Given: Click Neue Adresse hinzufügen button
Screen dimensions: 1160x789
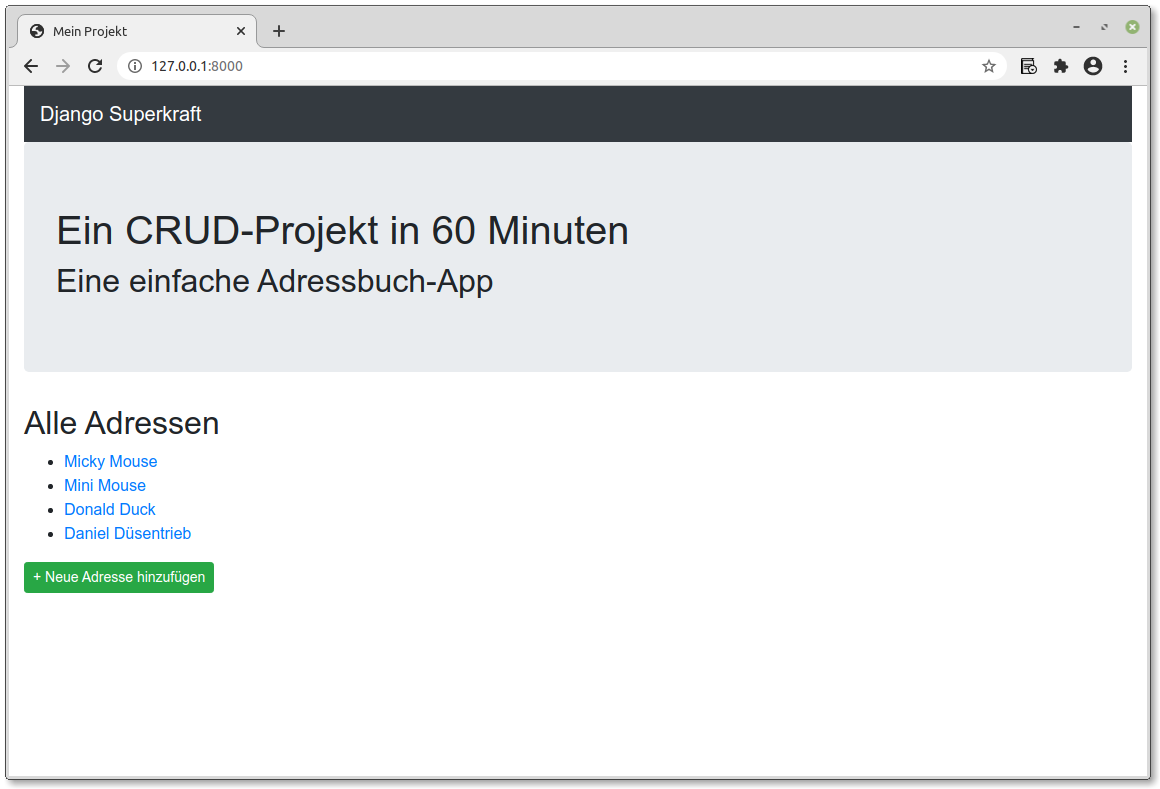Looking at the screenshot, I should [x=119, y=577].
